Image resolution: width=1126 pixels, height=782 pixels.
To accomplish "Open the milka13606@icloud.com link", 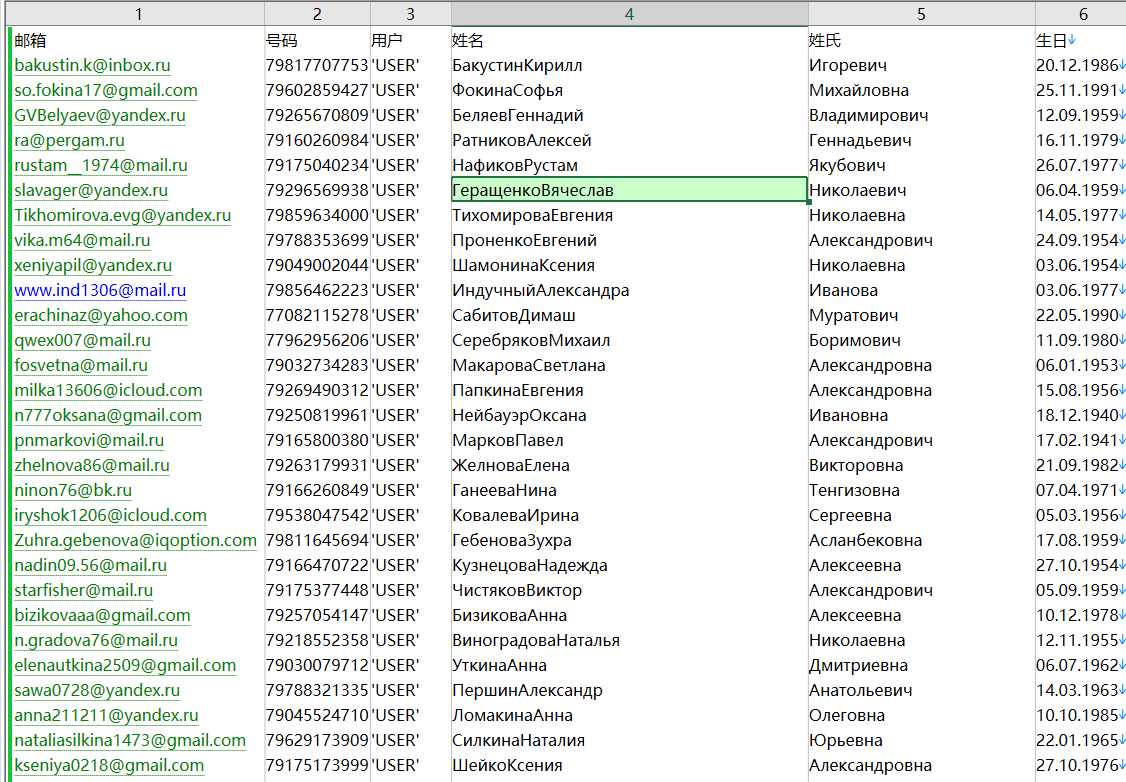I will pos(108,391).
